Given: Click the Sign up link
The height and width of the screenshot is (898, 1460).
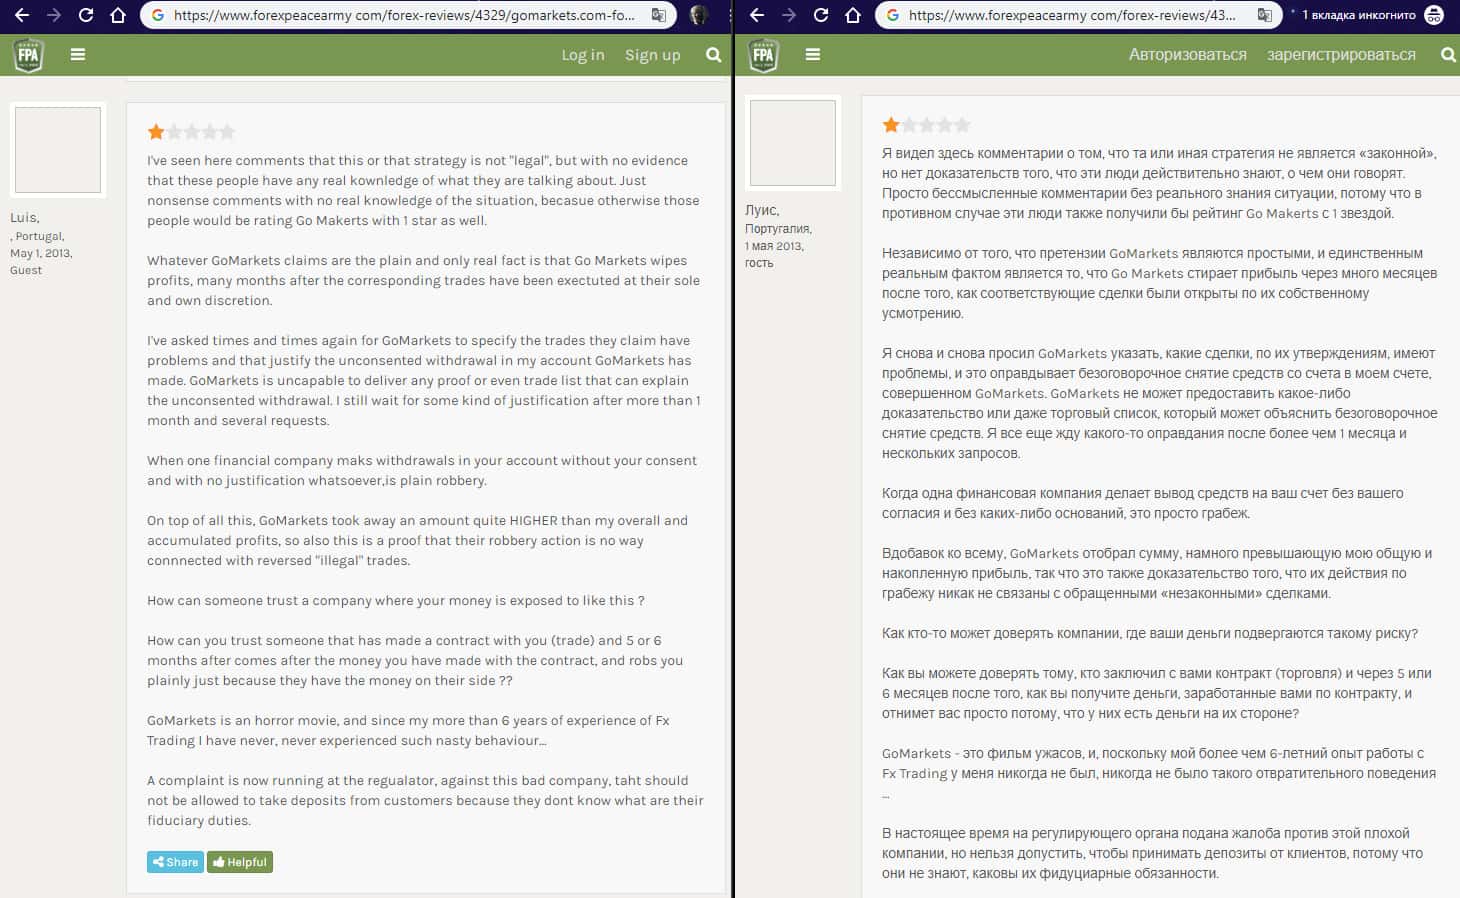Looking at the screenshot, I should (653, 55).
